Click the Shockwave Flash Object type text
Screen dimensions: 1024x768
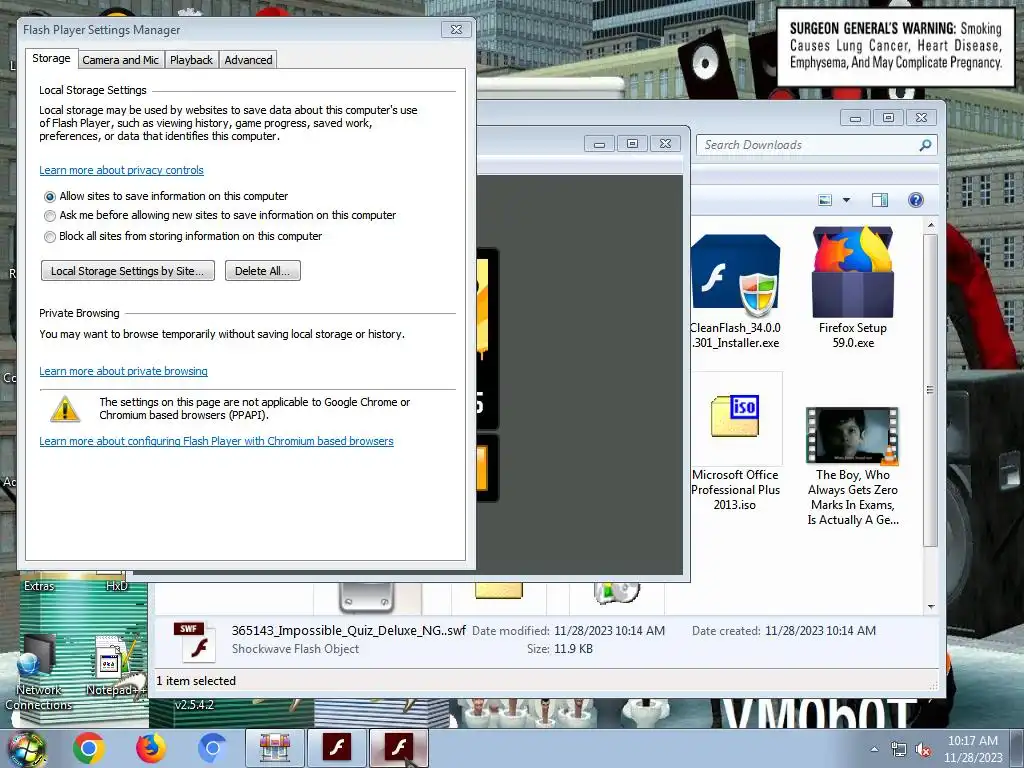(x=295, y=649)
